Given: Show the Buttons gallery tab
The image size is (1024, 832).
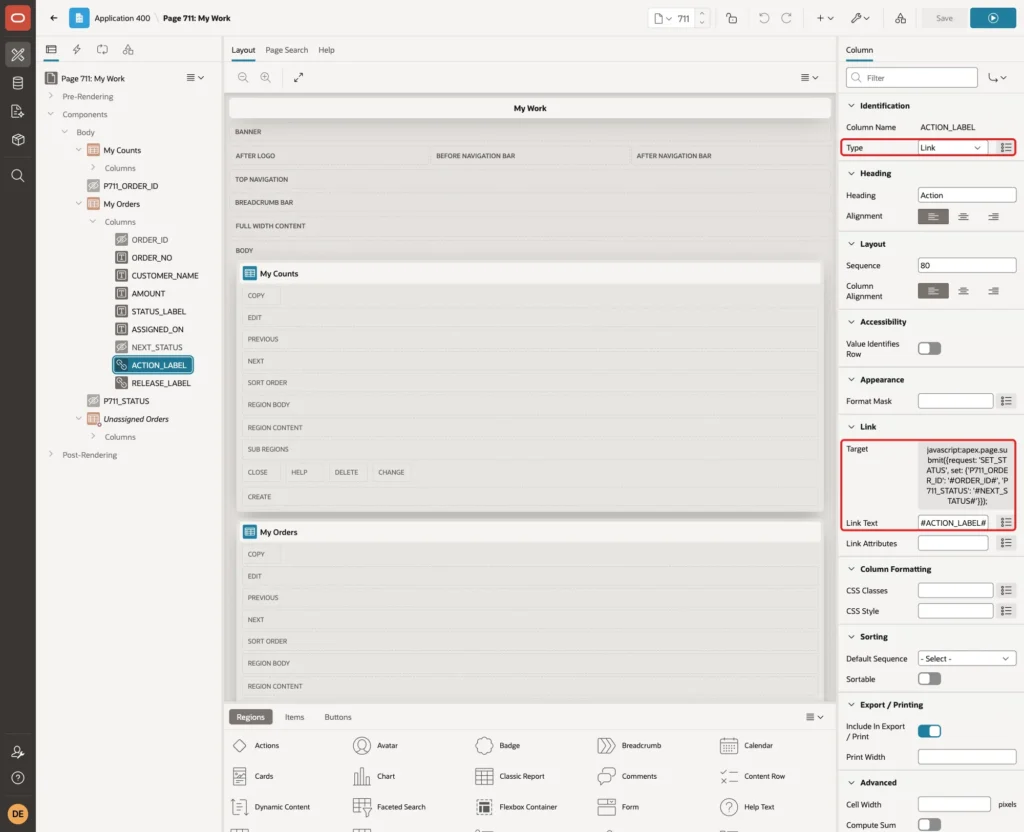Looking at the screenshot, I should coord(338,717).
